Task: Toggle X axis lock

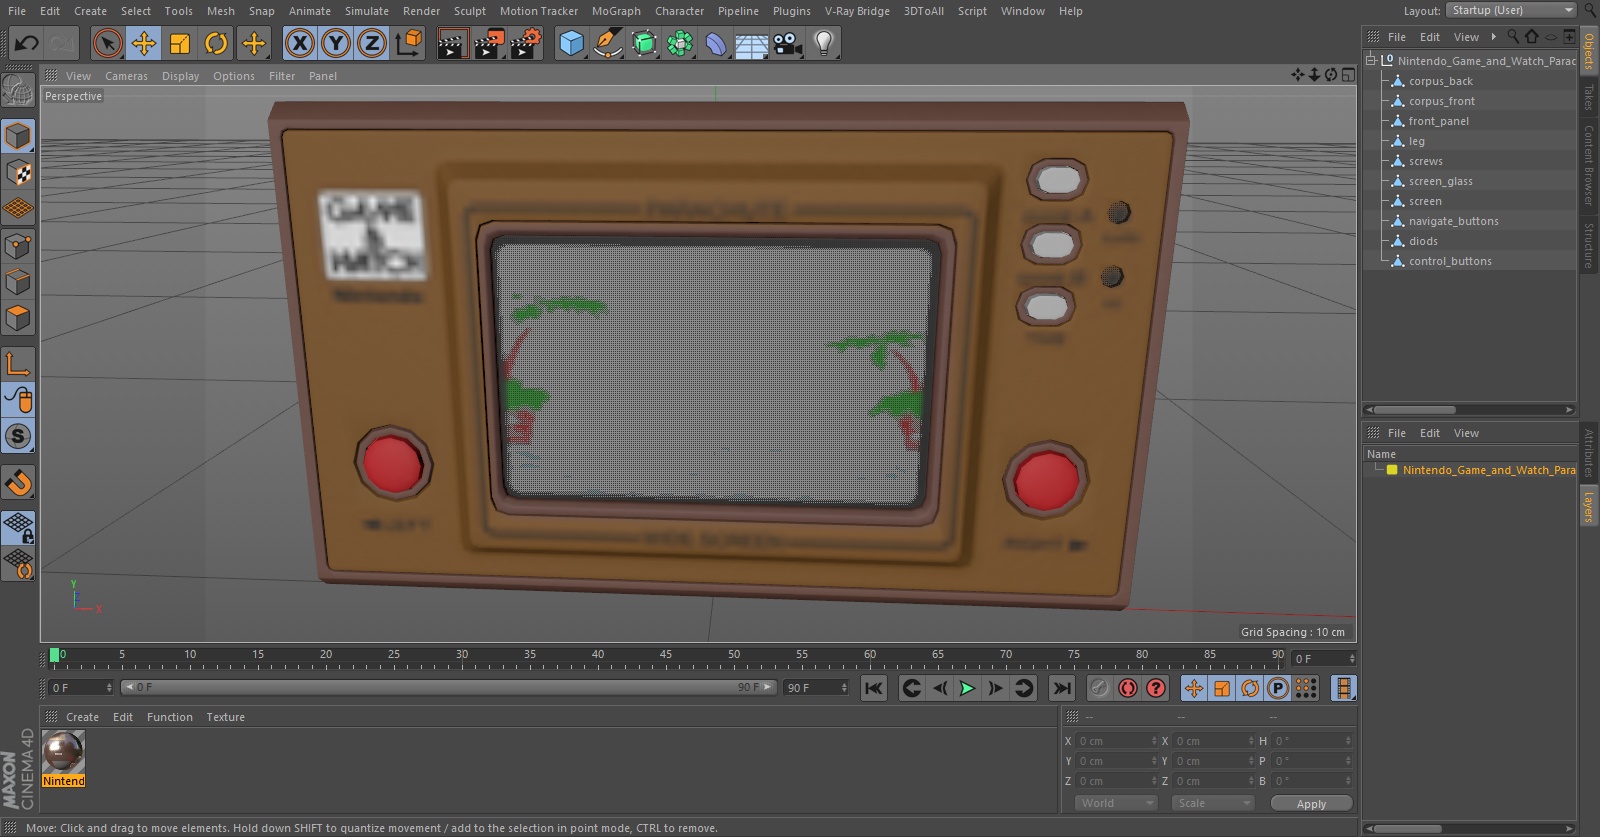Action: coord(299,43)
